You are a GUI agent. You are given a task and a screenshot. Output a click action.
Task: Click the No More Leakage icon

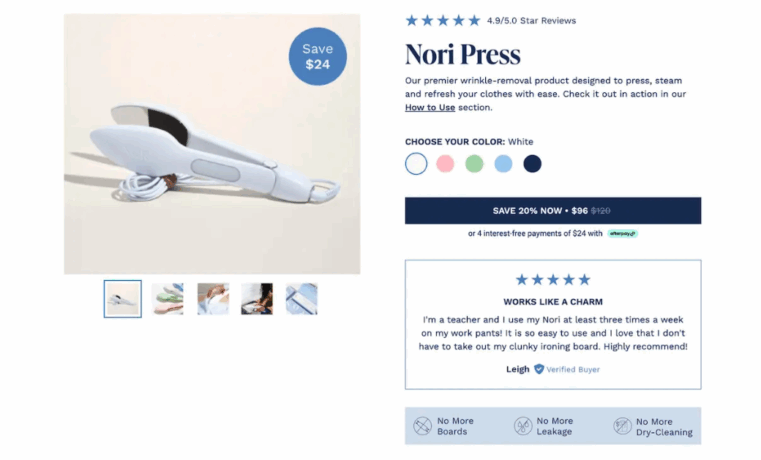[523, 426]
